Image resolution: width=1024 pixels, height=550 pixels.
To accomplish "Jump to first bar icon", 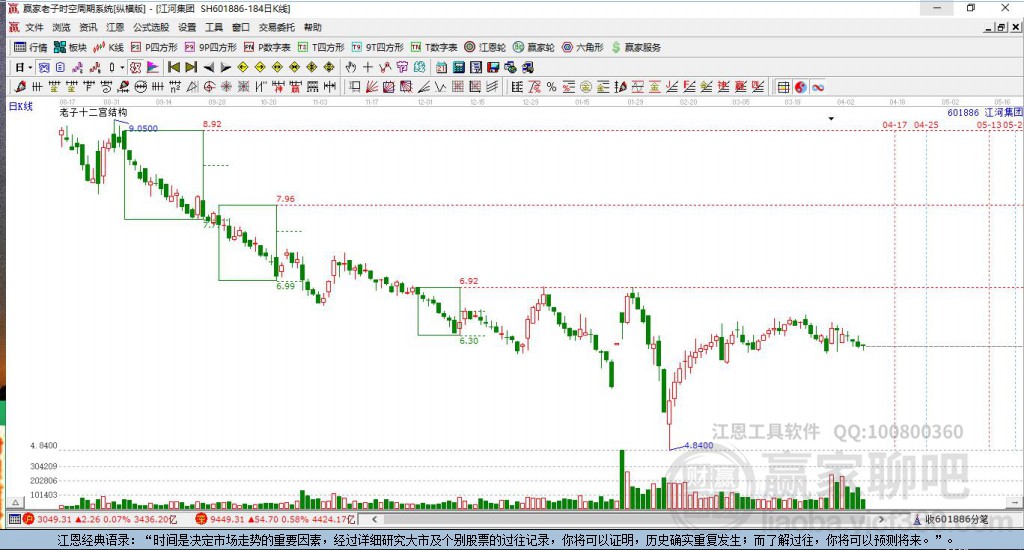I will coord(174,67).
